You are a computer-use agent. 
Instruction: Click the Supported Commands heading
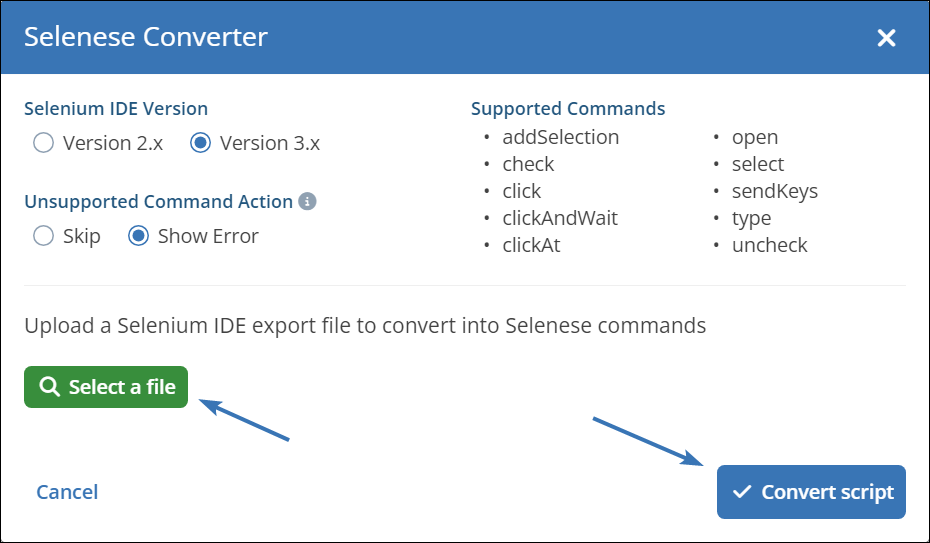point(568,109)
